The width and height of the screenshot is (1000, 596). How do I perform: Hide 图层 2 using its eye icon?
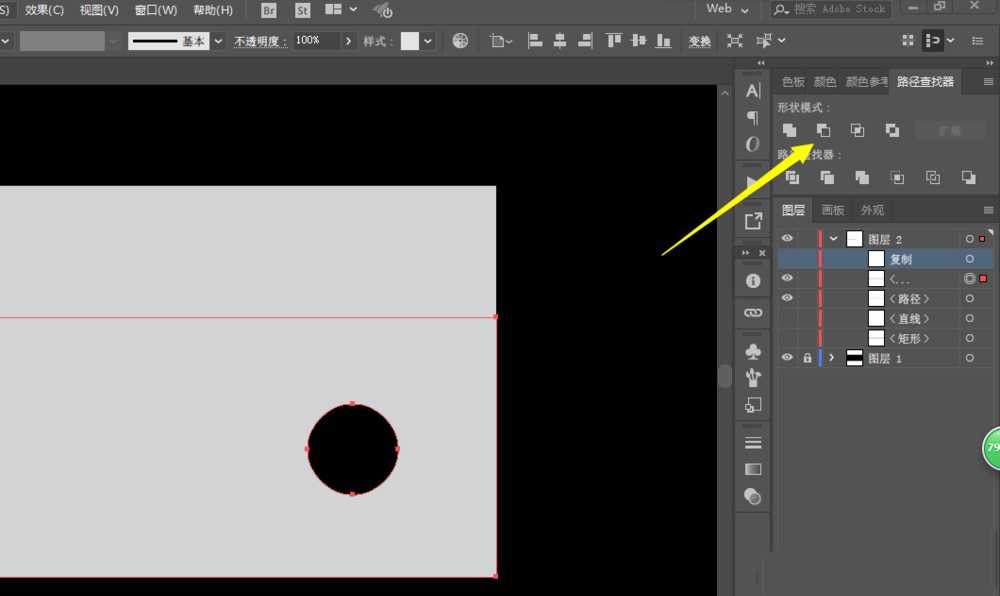pos(787,239)
